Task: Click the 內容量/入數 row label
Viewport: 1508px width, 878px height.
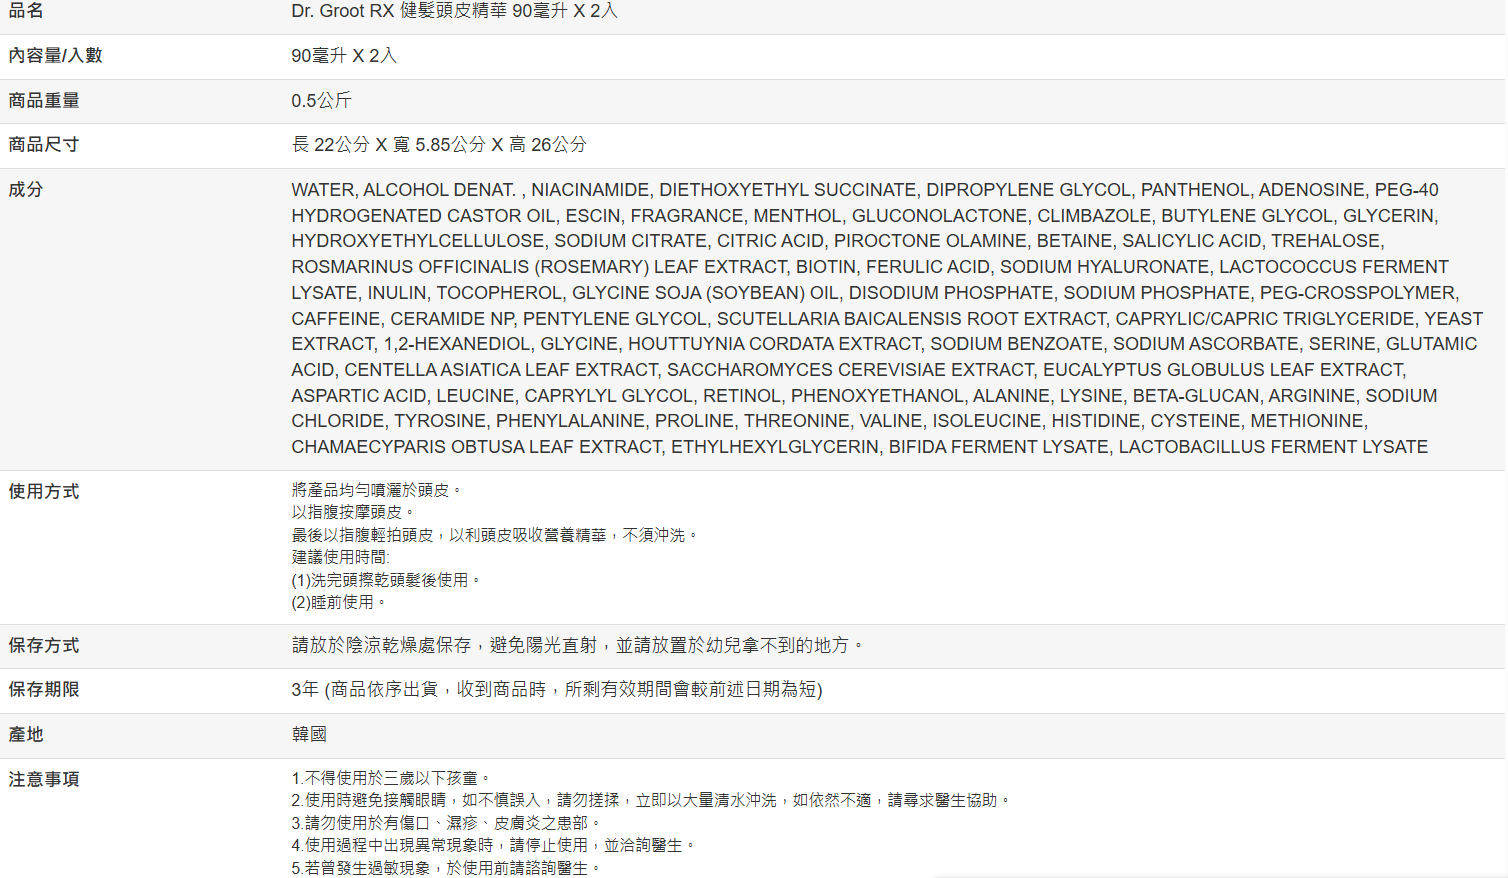Action: tap(55, 56)
